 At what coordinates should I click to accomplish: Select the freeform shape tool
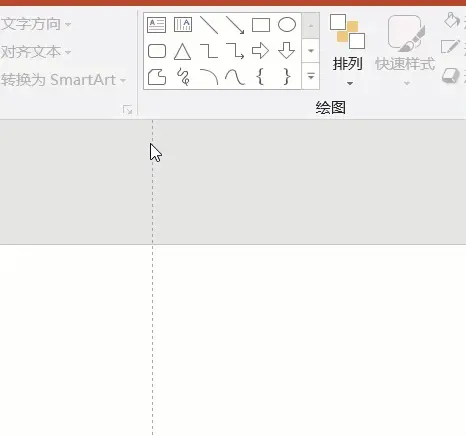point(157,77)
